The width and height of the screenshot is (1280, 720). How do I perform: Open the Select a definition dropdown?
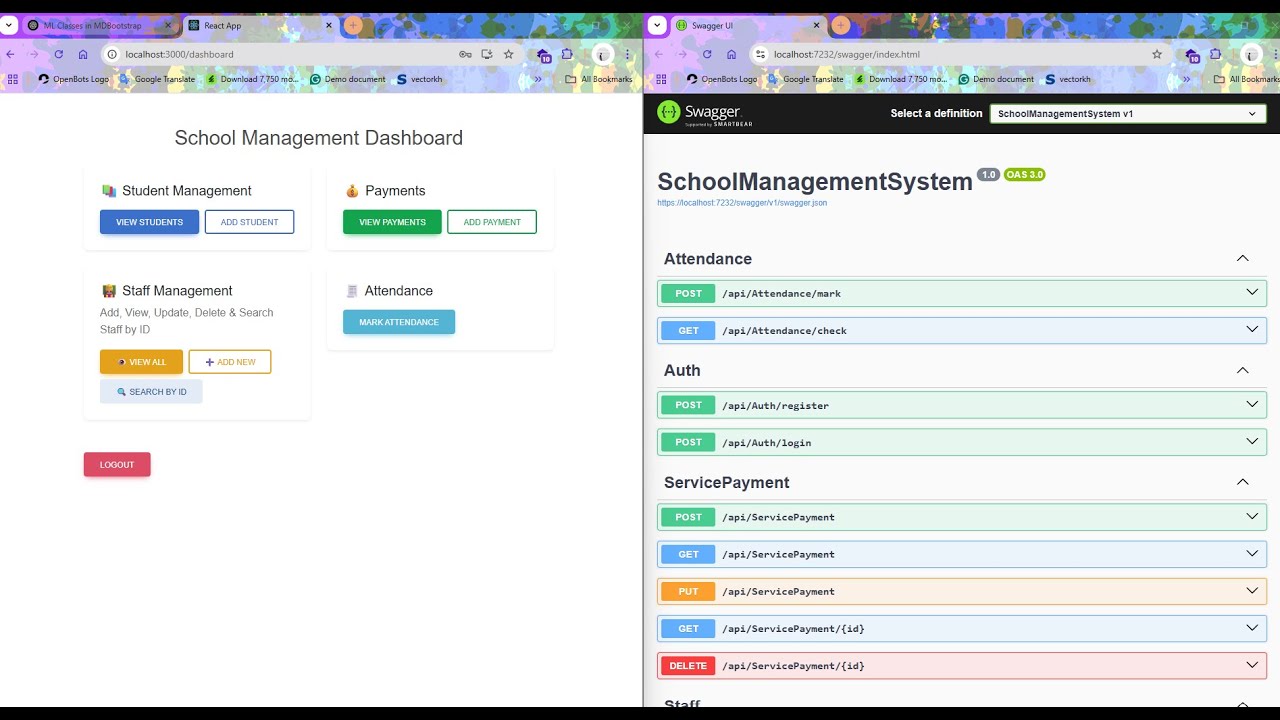click(1128, 114)
